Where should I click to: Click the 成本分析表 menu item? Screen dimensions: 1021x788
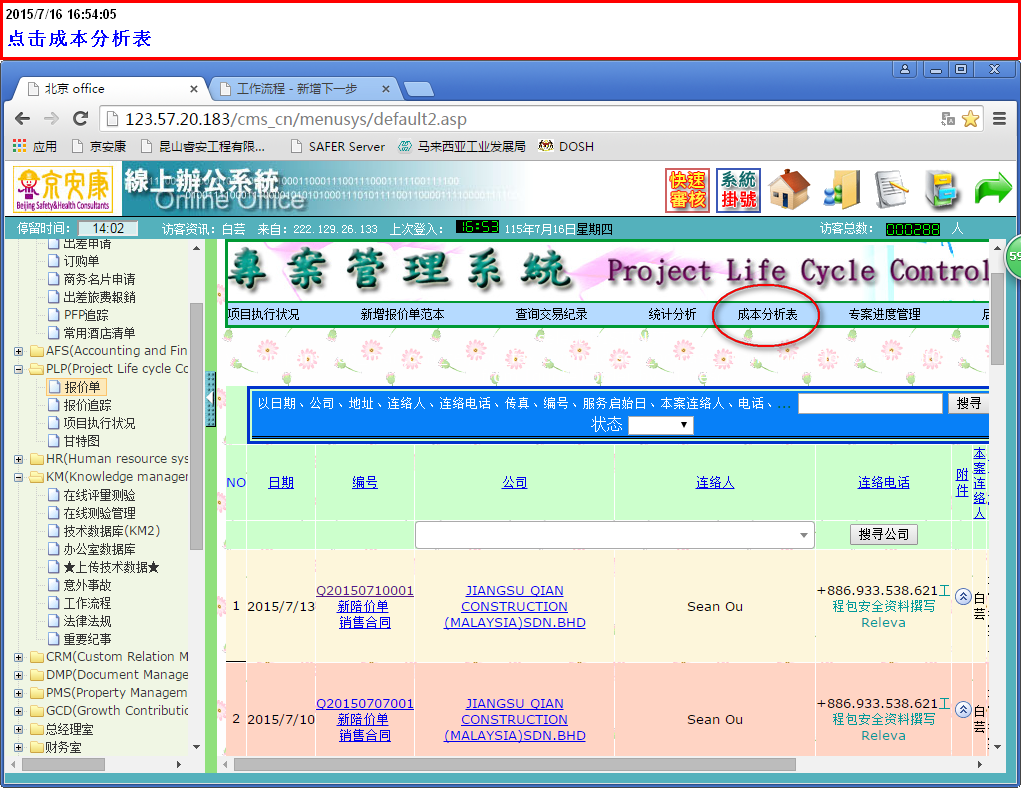[767, 314]
